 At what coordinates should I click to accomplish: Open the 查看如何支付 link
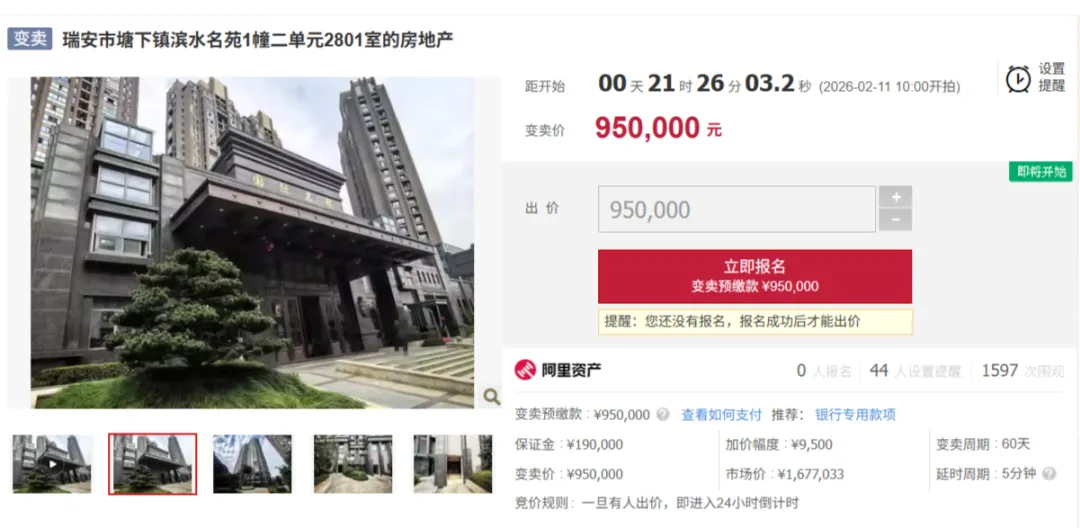722,414
